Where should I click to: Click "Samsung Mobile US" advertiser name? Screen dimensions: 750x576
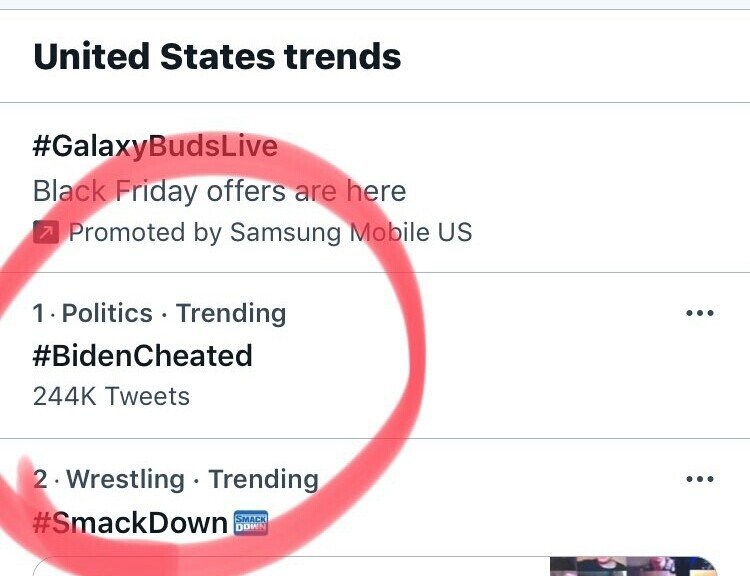351,233
